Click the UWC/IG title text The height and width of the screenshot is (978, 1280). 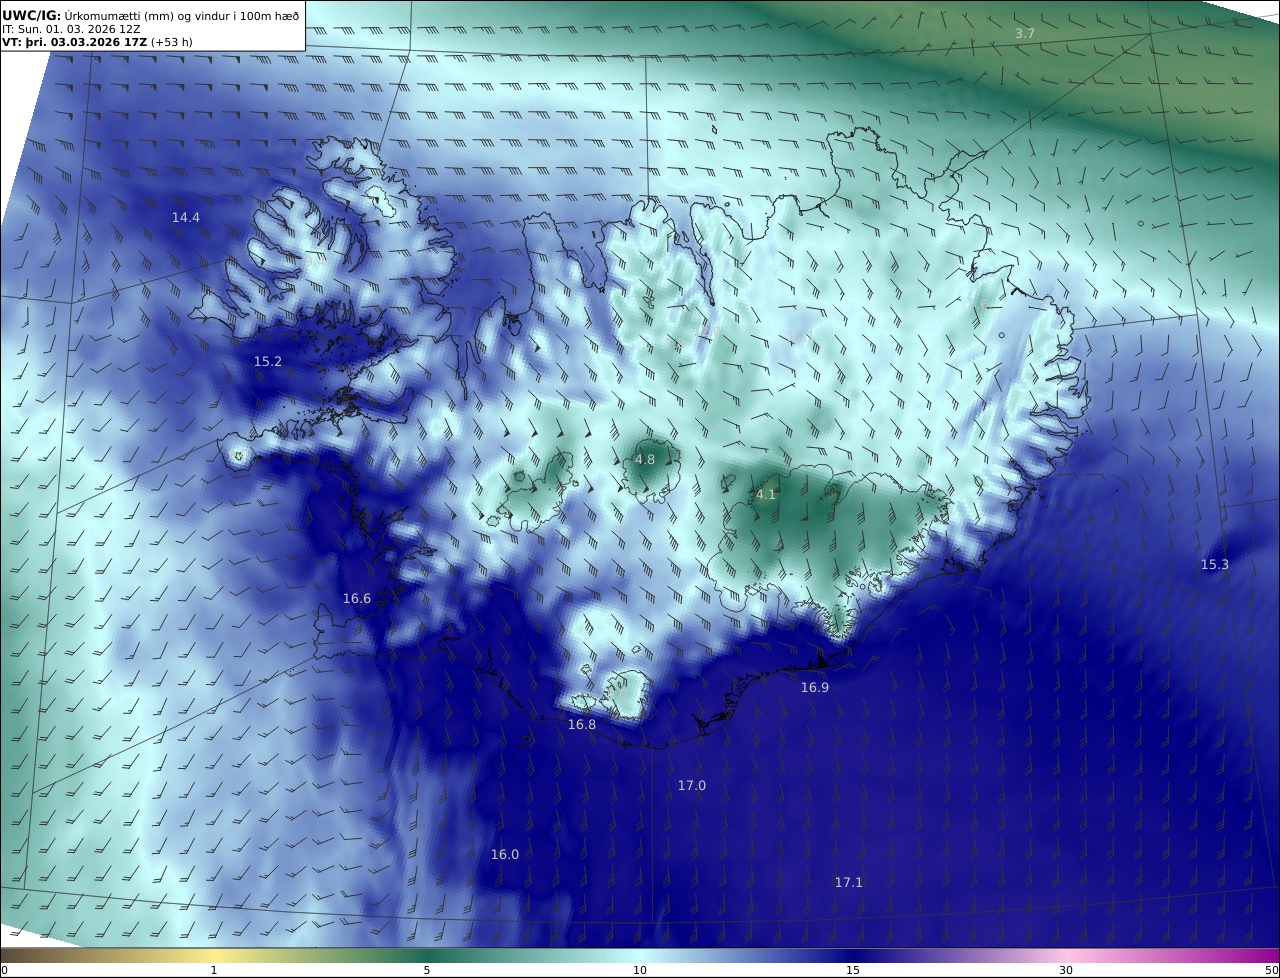click(31, 15)
